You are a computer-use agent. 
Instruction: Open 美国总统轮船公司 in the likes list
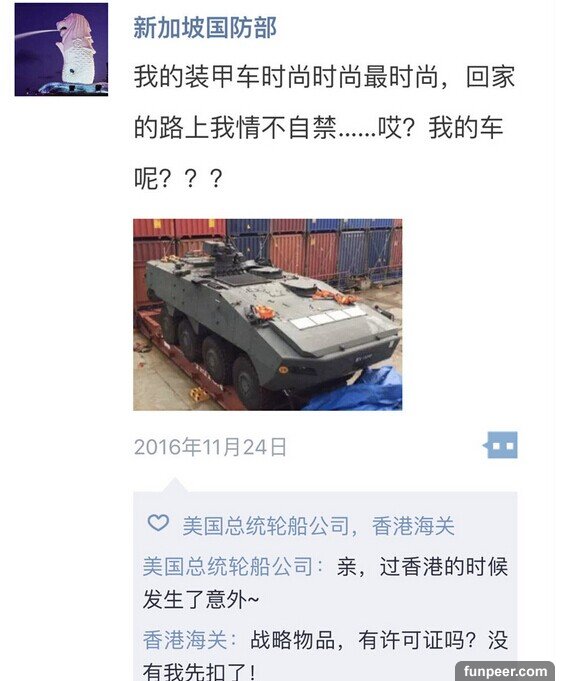click(x=266, y=526)
